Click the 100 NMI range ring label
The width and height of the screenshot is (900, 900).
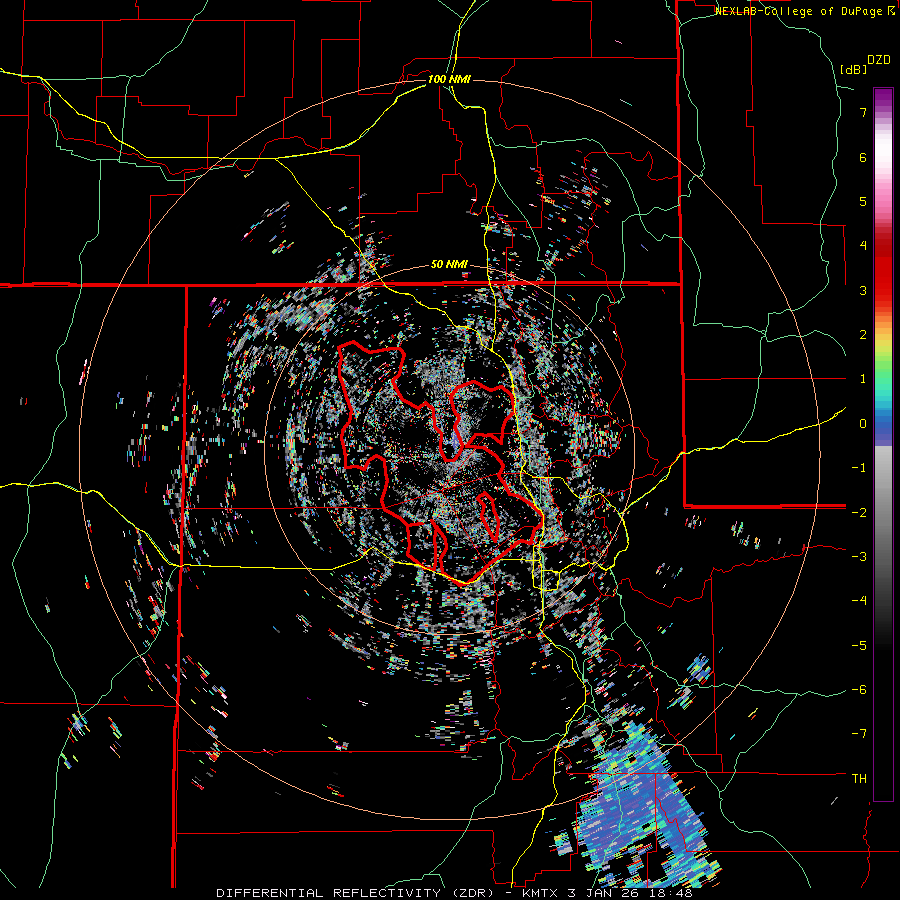[x=449, y=79]
